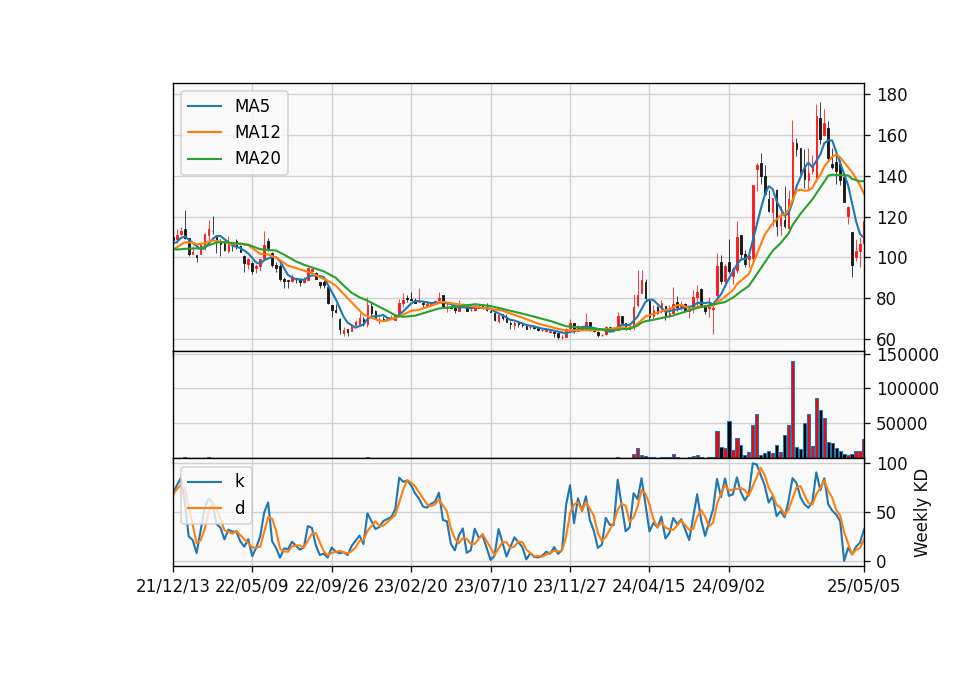Click the 60 price axis label

(x=887, y=340)
